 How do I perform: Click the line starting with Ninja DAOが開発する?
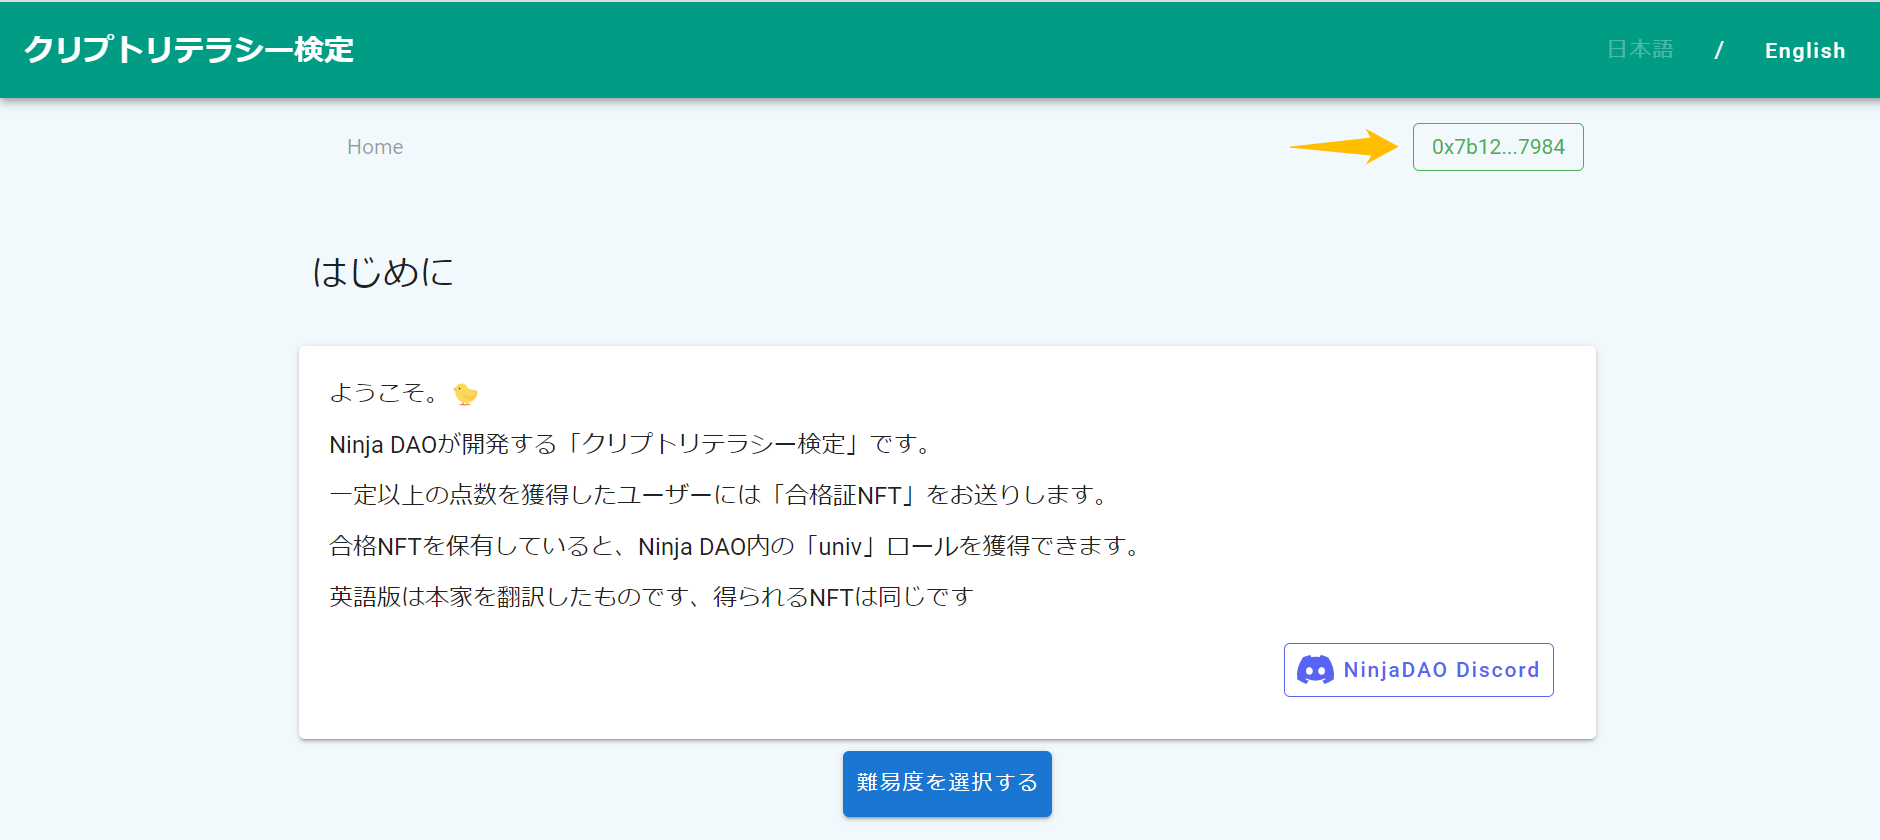coord(631,444)
